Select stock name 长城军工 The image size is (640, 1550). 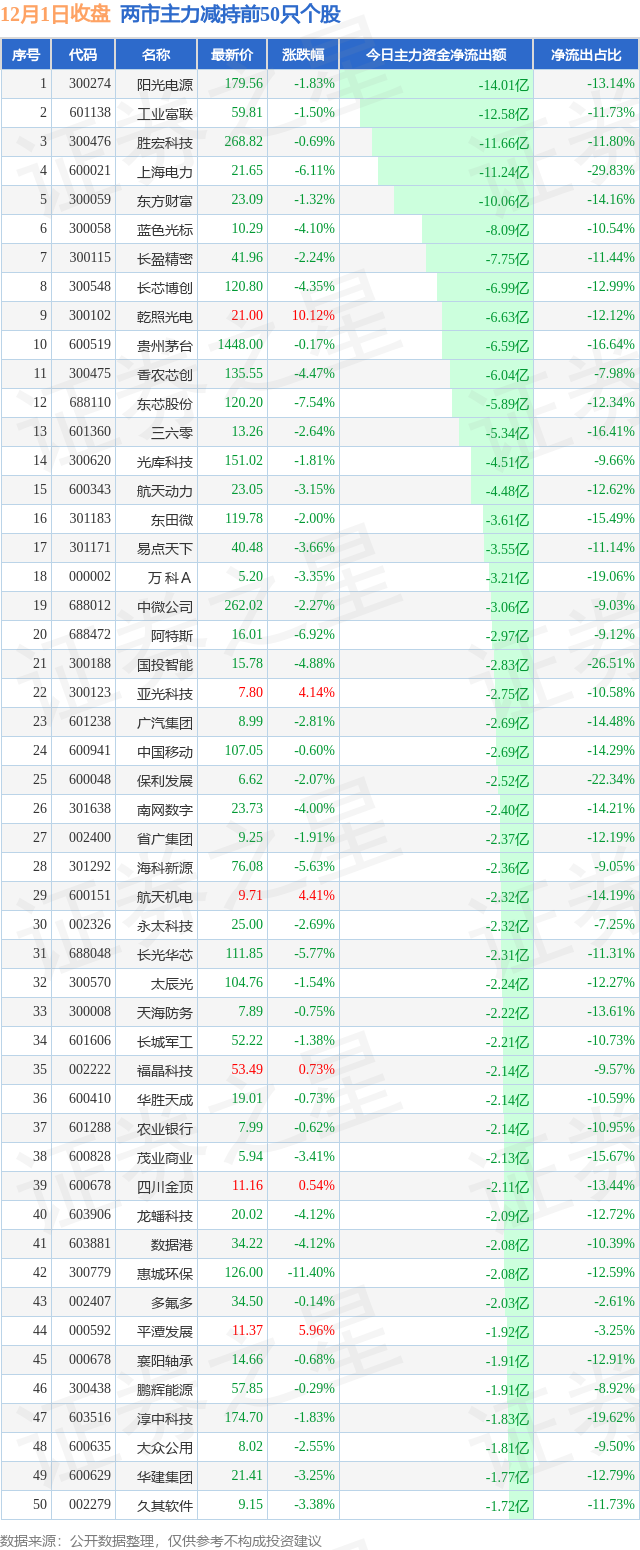pyautogui.click(x=165, y=1041)
